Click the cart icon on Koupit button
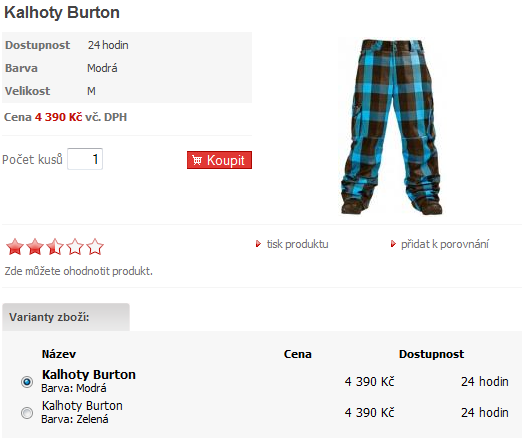This screenshot has height=440, width=524. [197, 160]
